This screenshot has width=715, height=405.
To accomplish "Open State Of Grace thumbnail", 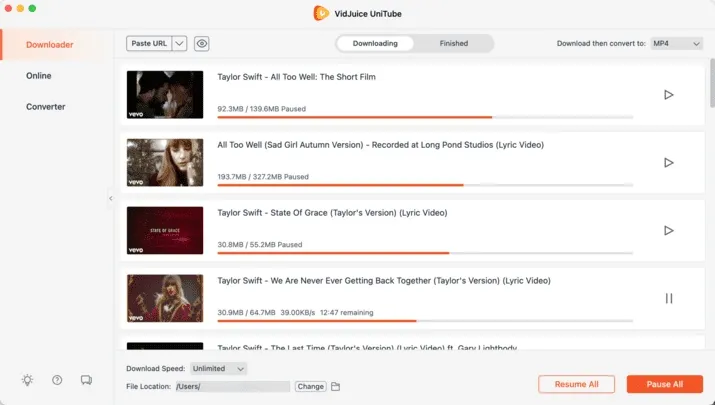I will (165, 230).
